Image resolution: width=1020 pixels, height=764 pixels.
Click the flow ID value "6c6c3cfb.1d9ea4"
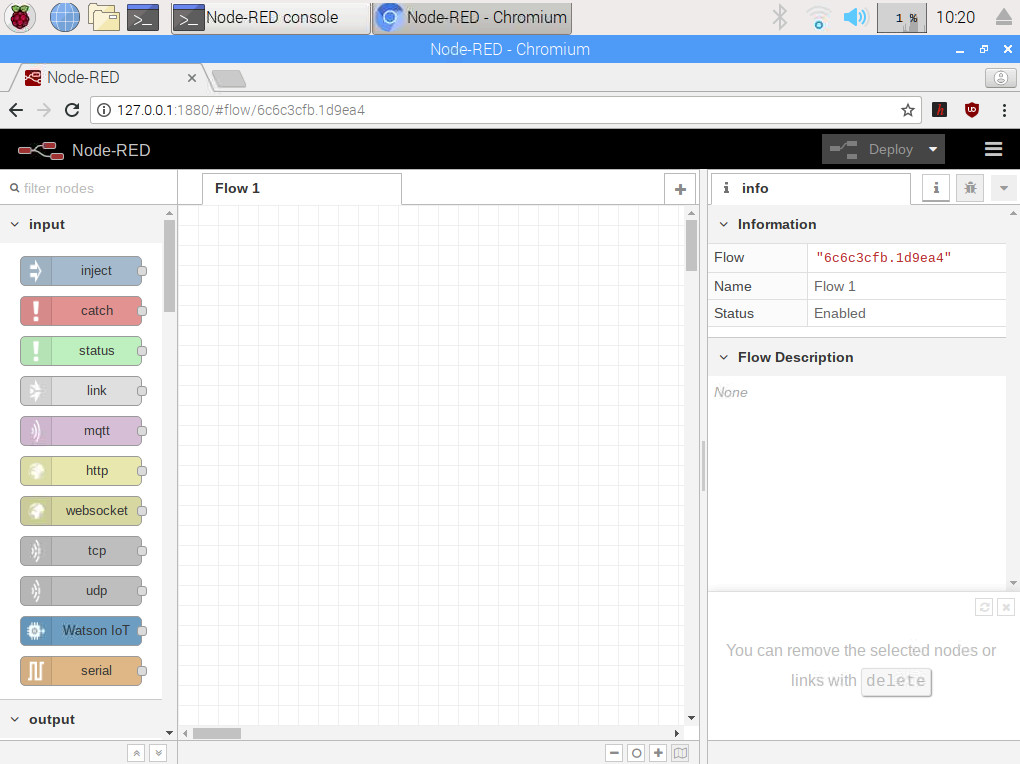(x=883, y=258)
